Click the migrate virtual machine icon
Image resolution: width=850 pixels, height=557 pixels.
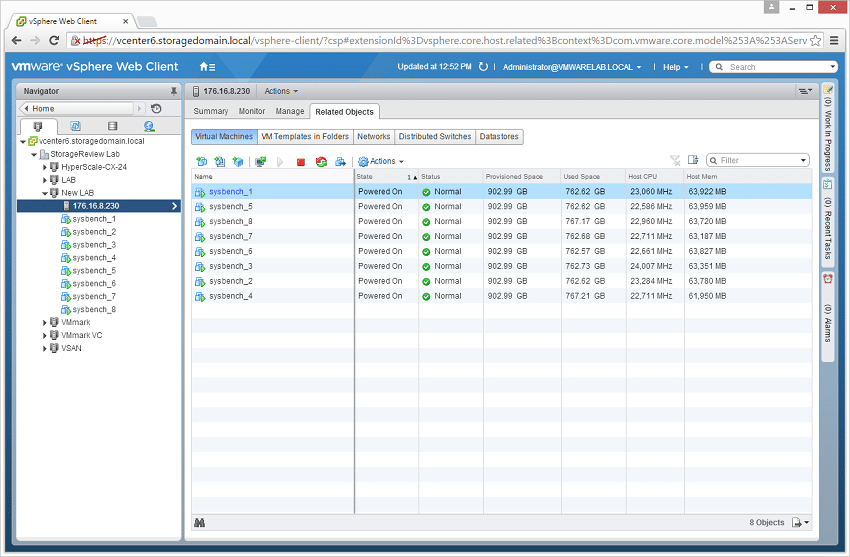coord(340,161)
